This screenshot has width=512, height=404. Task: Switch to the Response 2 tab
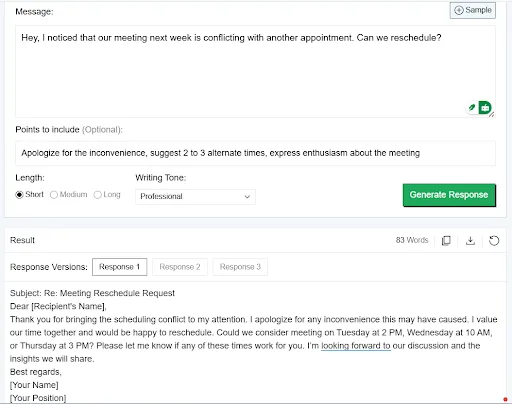[x=180, y=267]
